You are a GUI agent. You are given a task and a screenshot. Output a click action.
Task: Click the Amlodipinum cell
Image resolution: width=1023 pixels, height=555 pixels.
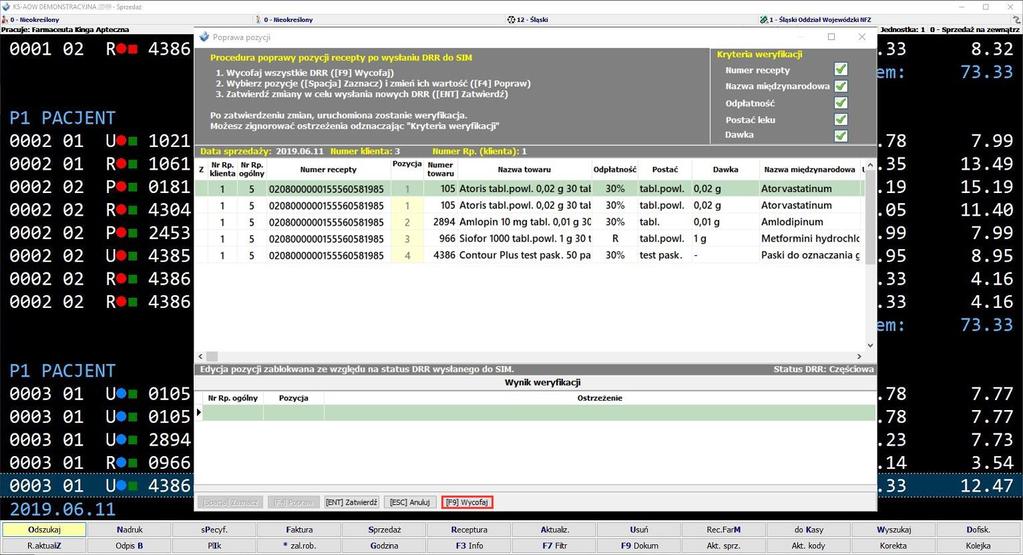[x=810, y=222]
